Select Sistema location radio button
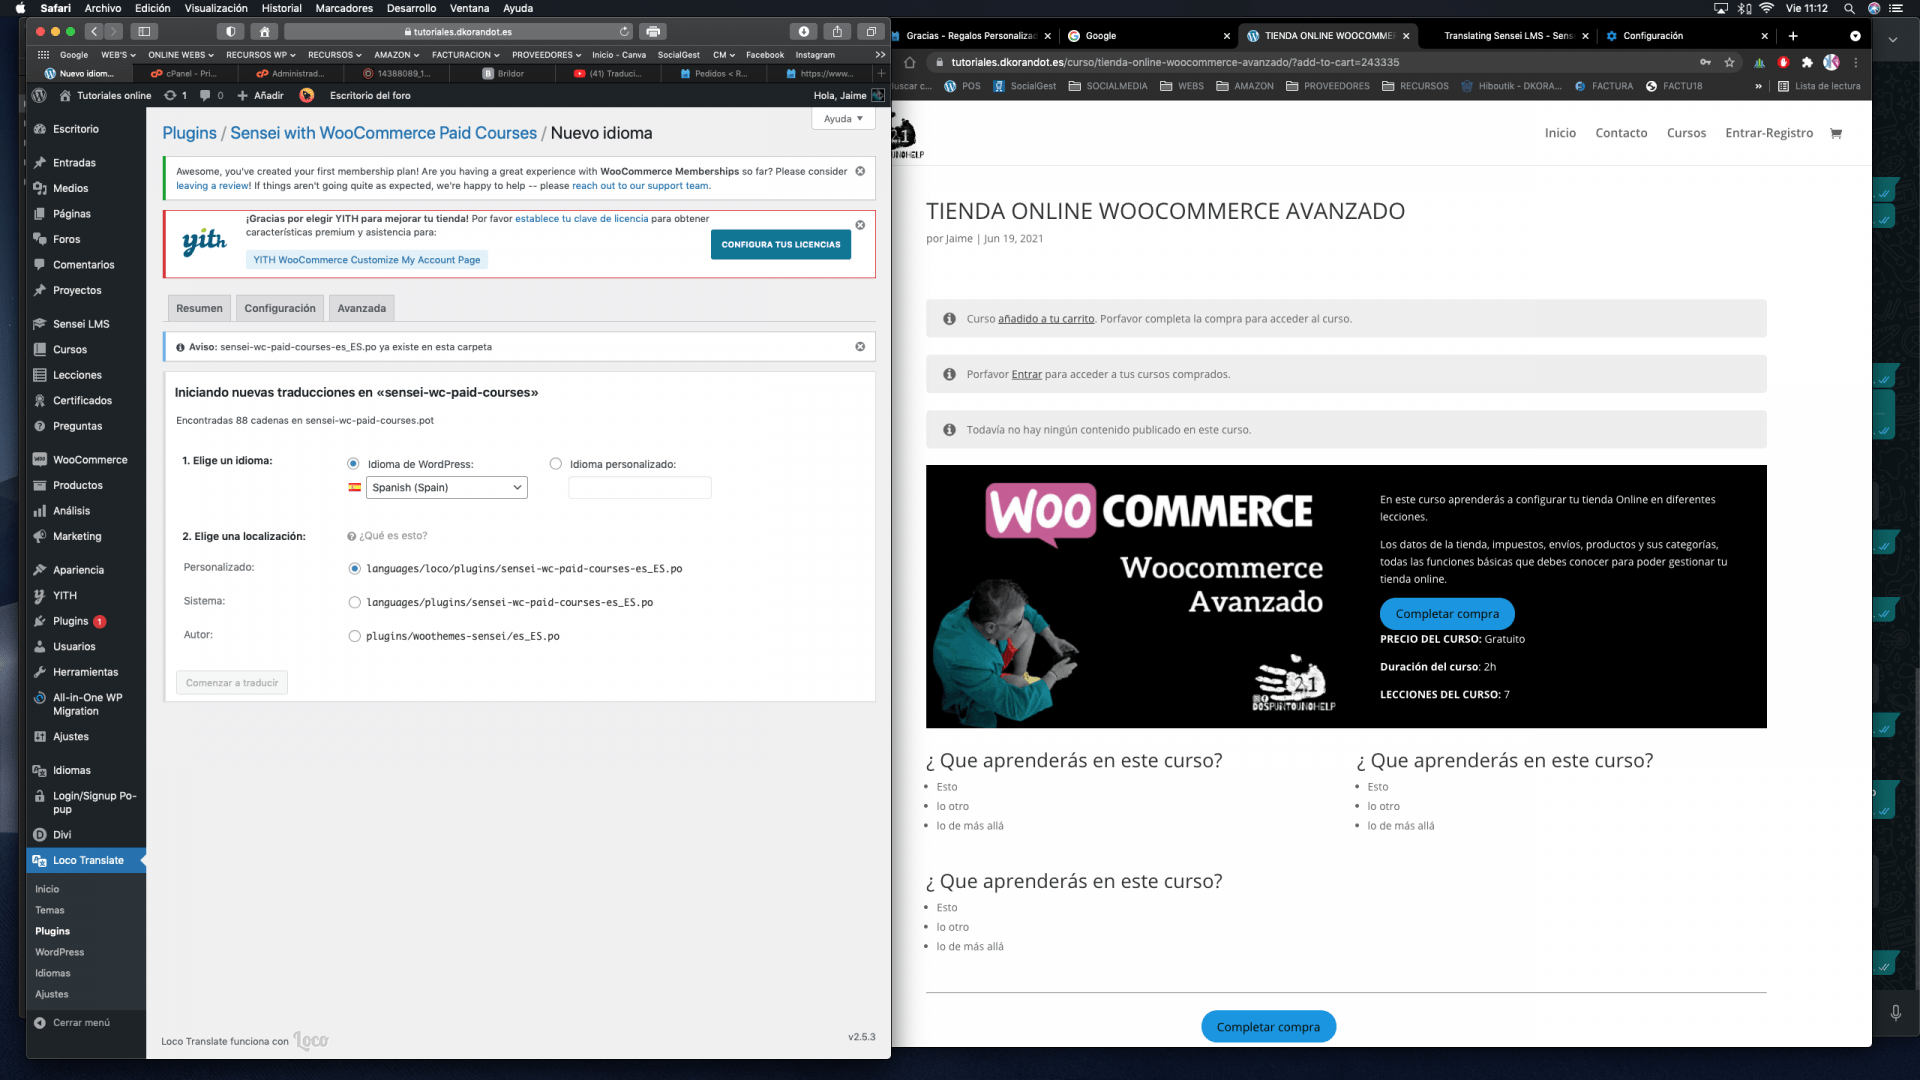The width and height of the screenshot is (1920, 1080). click(x=354, y=602)
